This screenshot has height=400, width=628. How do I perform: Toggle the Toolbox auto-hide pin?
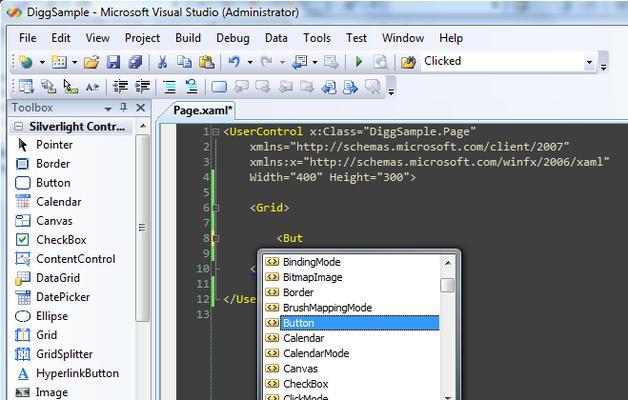click(x=123, y=107)
